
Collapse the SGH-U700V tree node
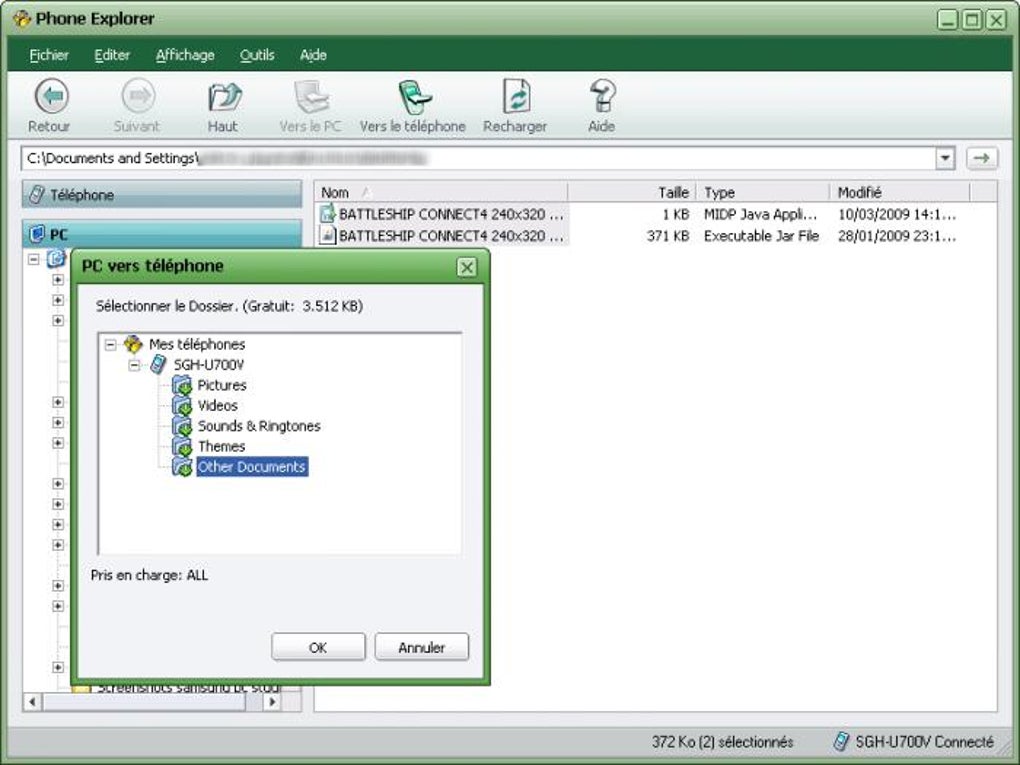click(134, 365)
